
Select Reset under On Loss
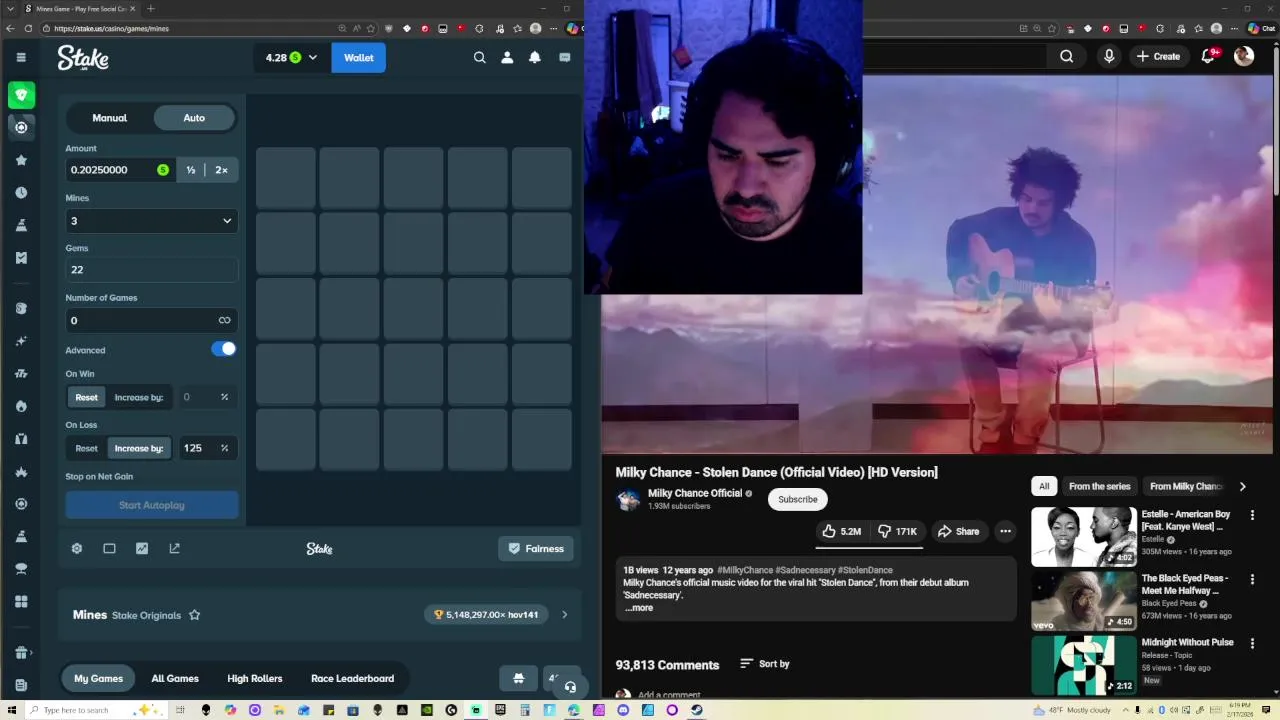pyautogui.click(x=87, y=448)
